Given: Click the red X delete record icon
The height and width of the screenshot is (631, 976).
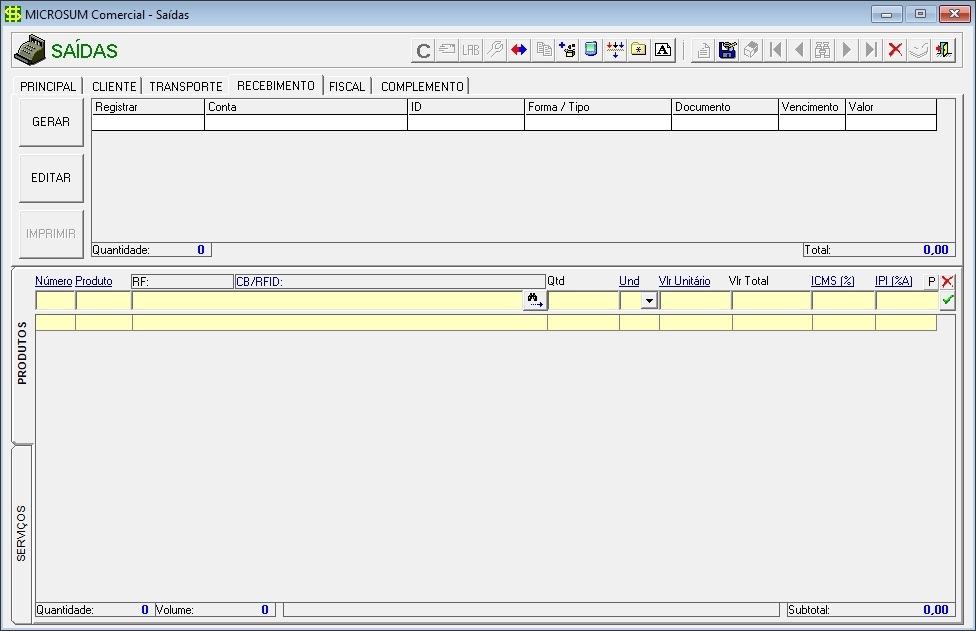Looking at the screenshot, I should pos(896,50).
